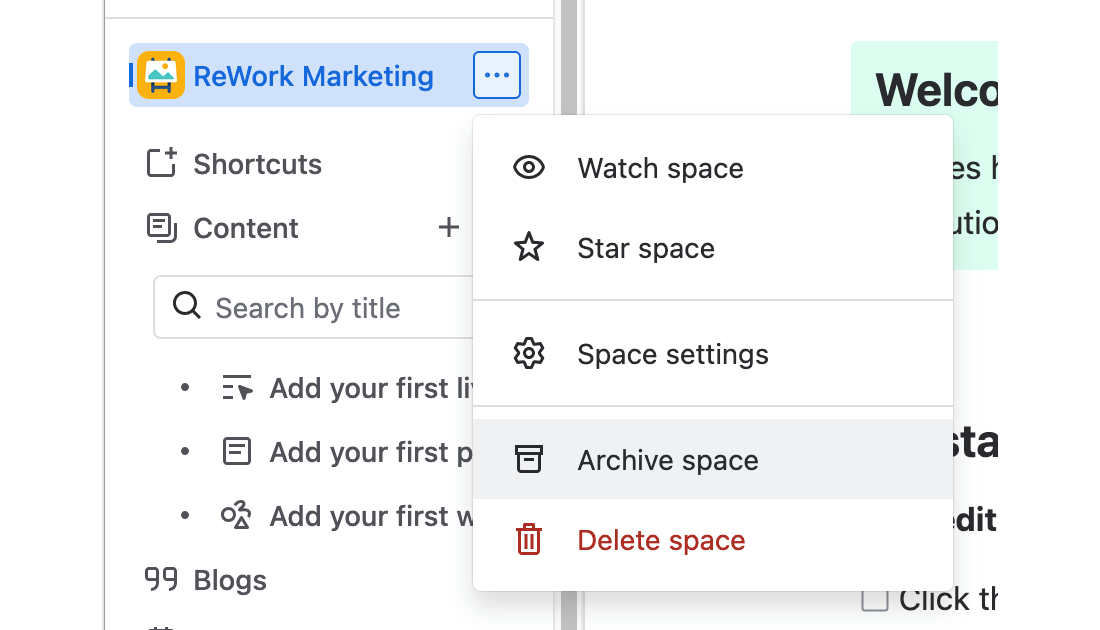
Task: Open the space actions ellipsis menu
Action: 496,74
